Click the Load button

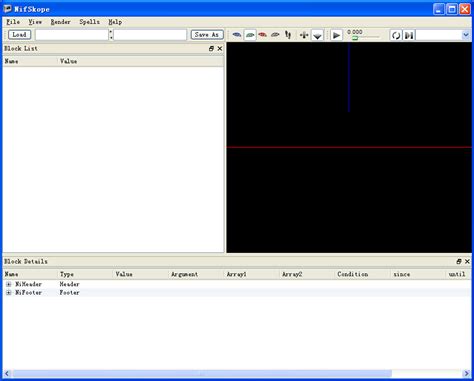pyautogui.click(x=19, y=35)
